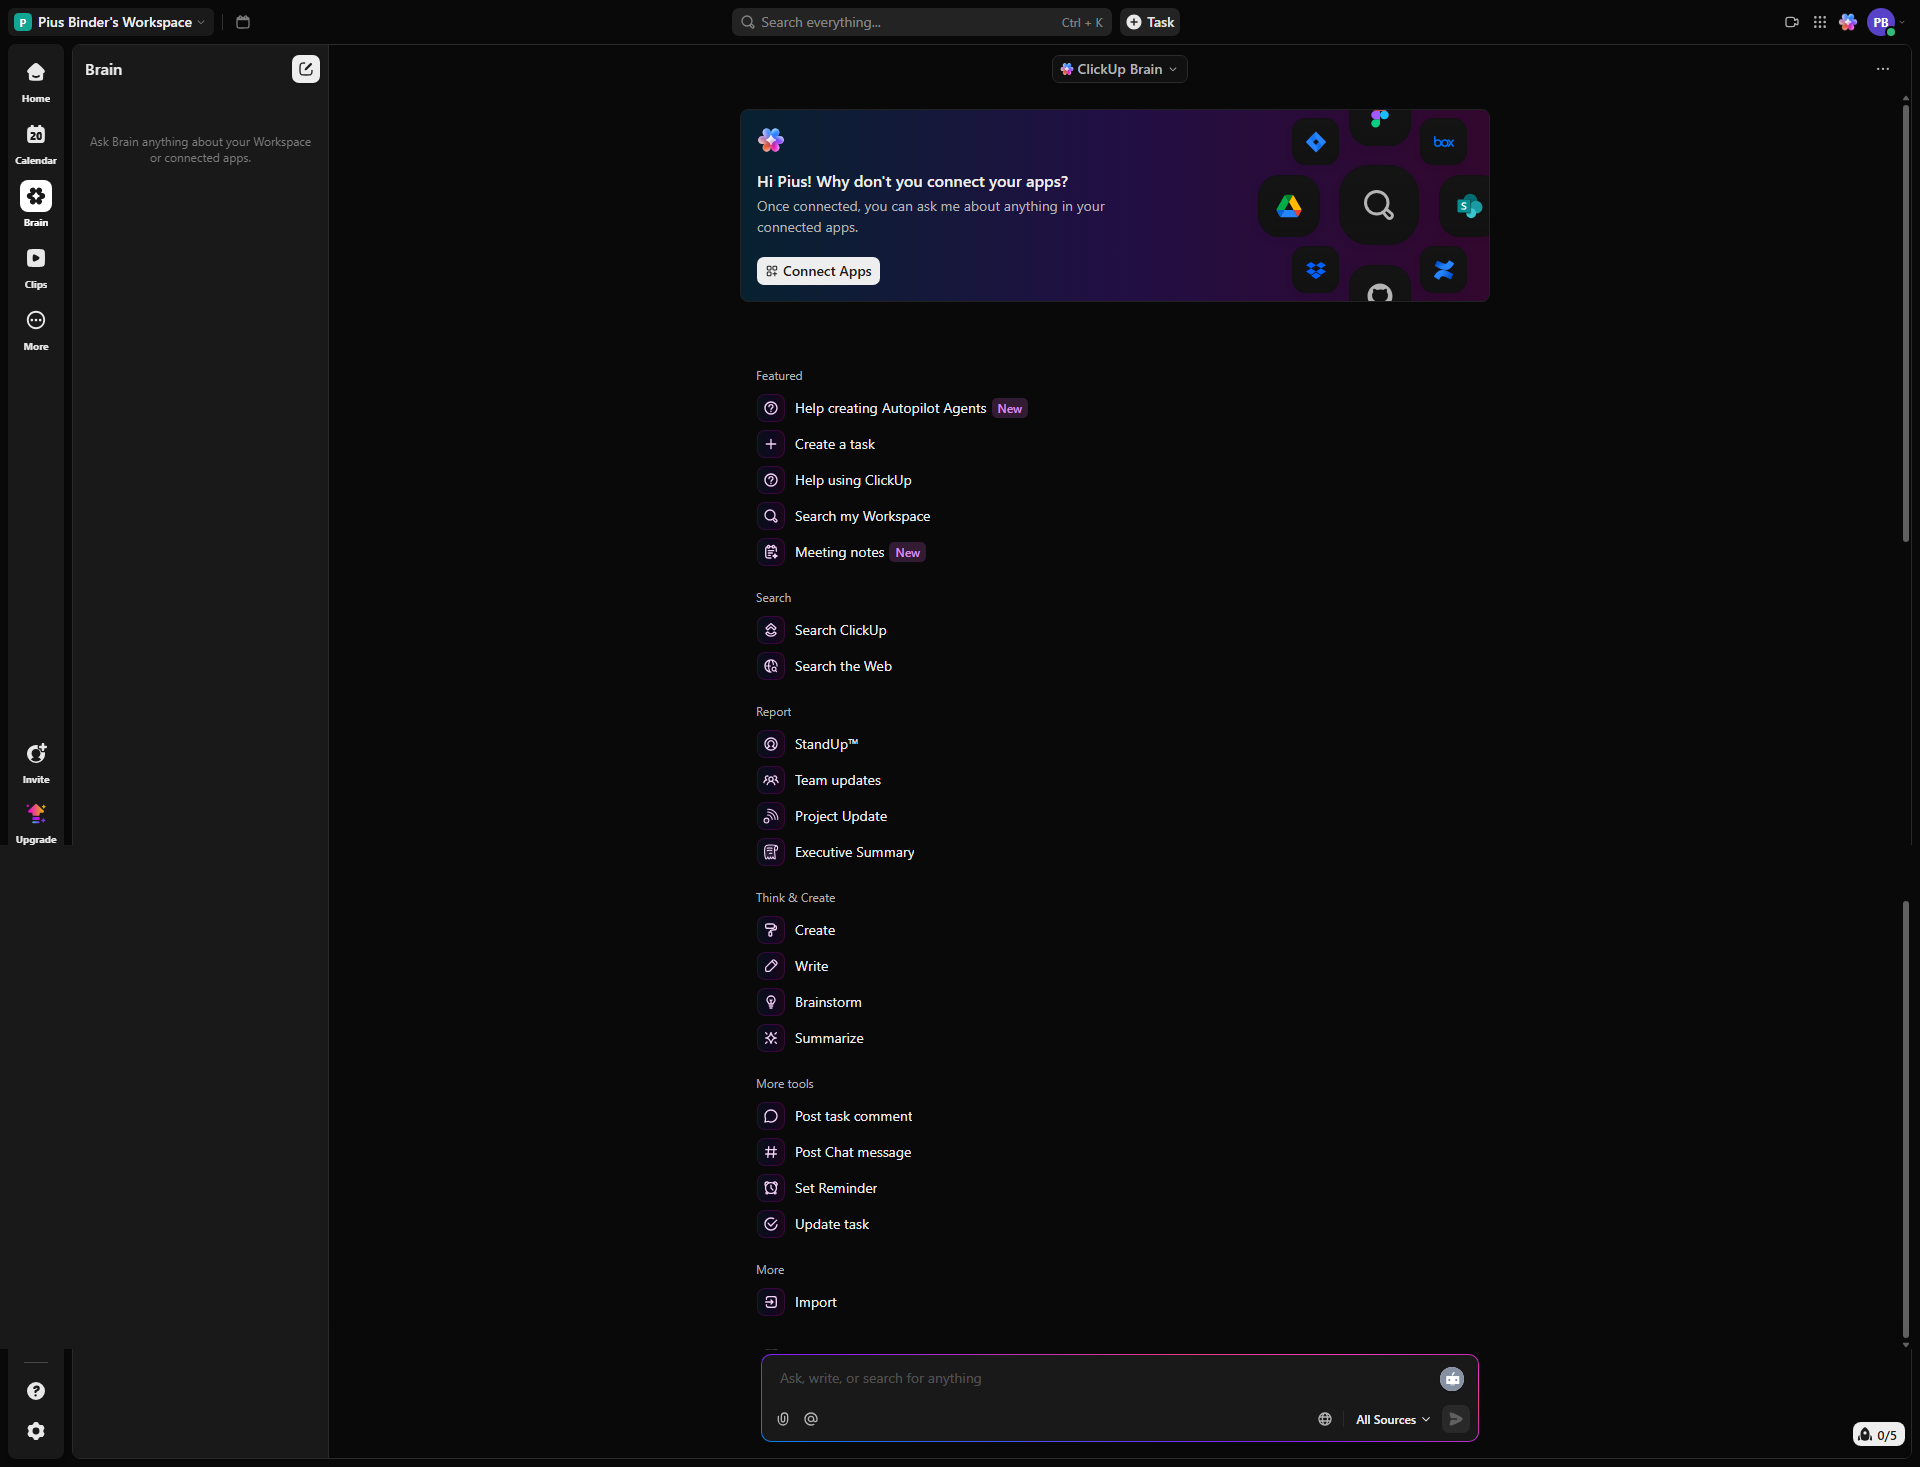Click the Task create button
This screenshot has width=1920, height=1467.
click(1150, 22)
